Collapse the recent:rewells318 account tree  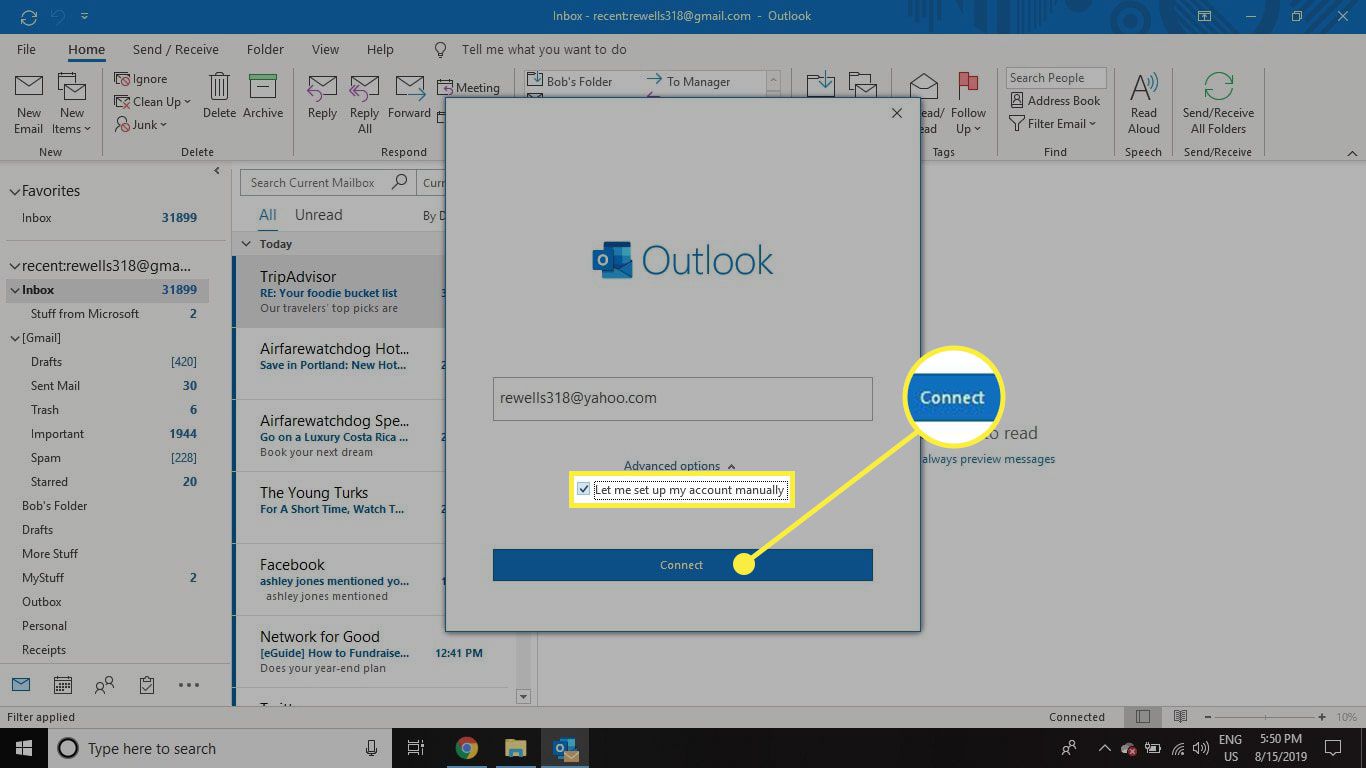click(x=14, y=266)
